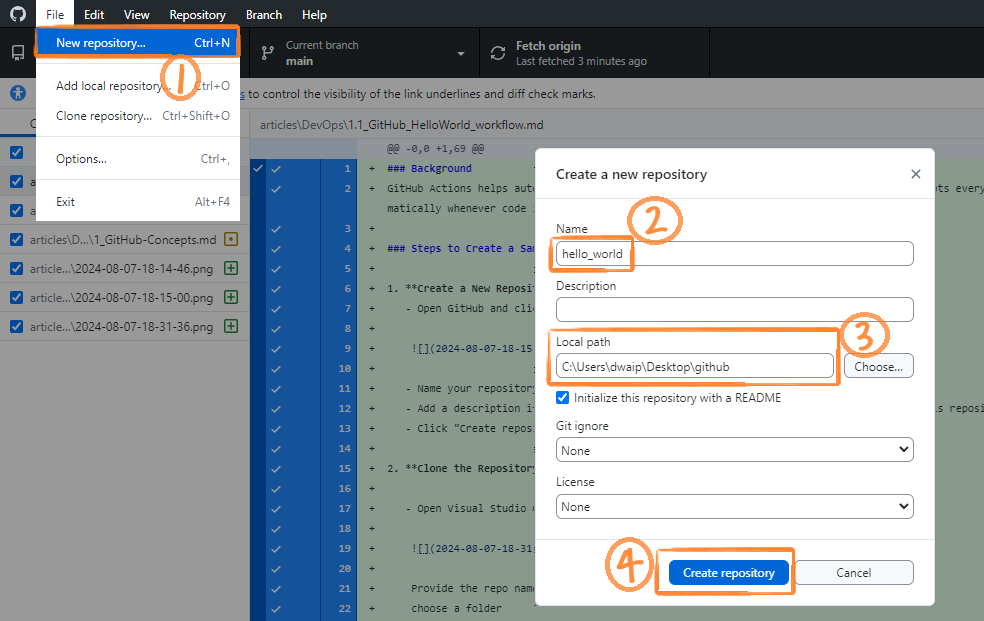
Task: Toggle the select-all changed files checkbox
Action: click(17, 152)
